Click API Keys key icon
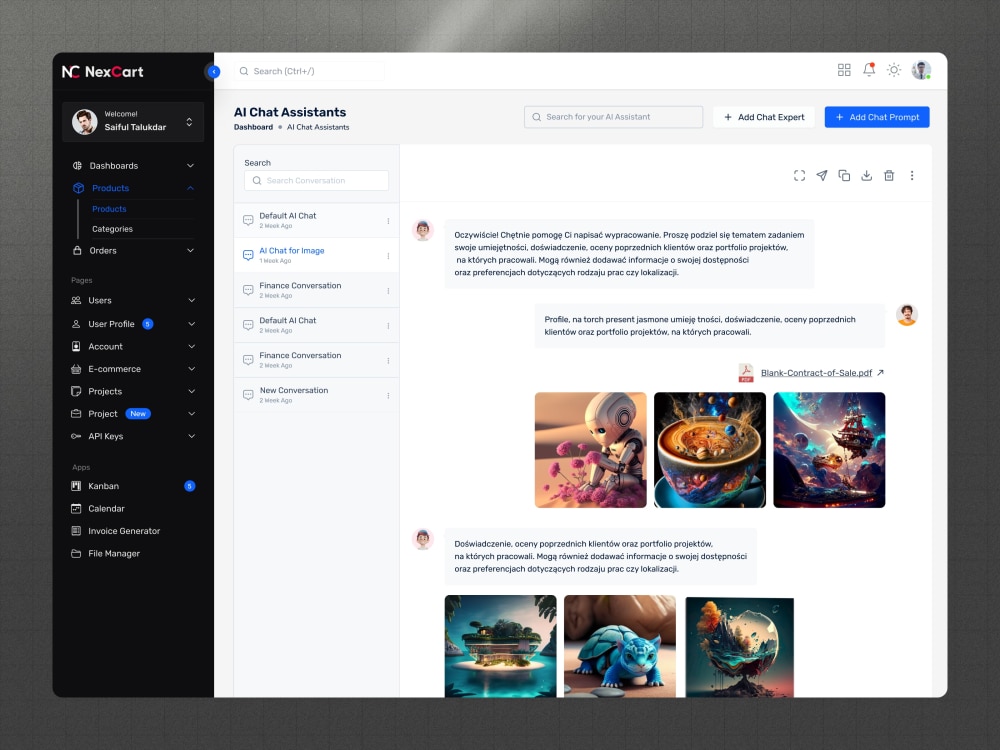 coord(76,436)
